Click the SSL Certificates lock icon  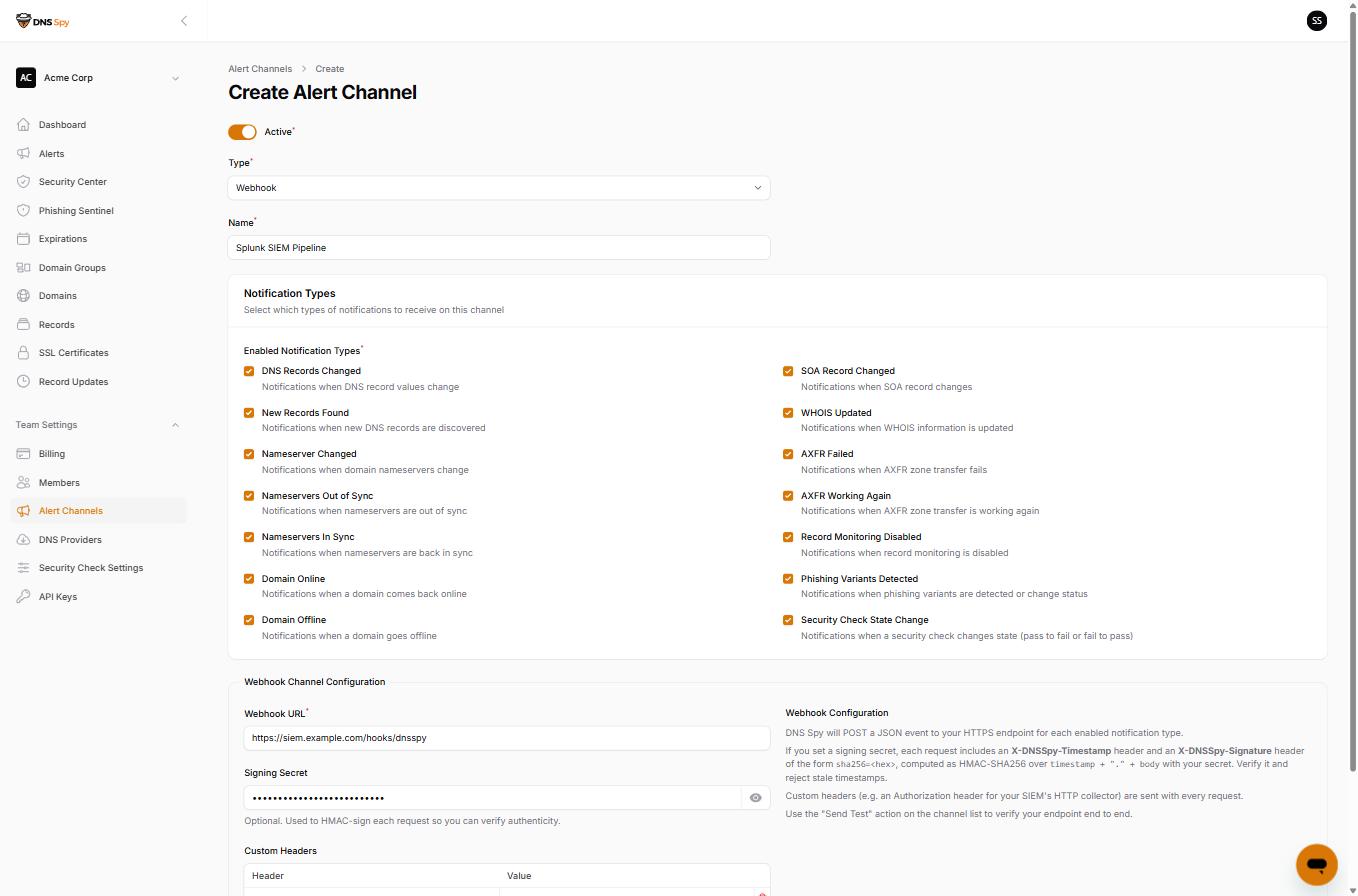(24, 353)
